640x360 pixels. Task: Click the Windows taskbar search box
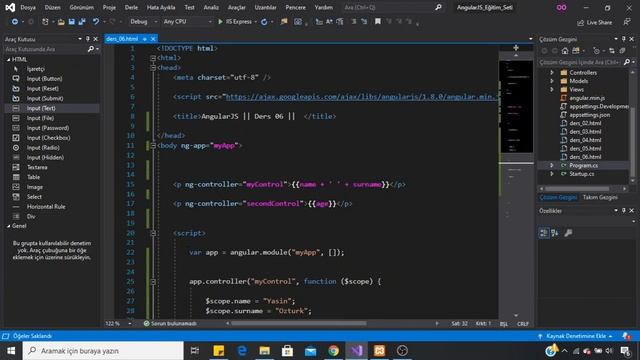[103, 351]
